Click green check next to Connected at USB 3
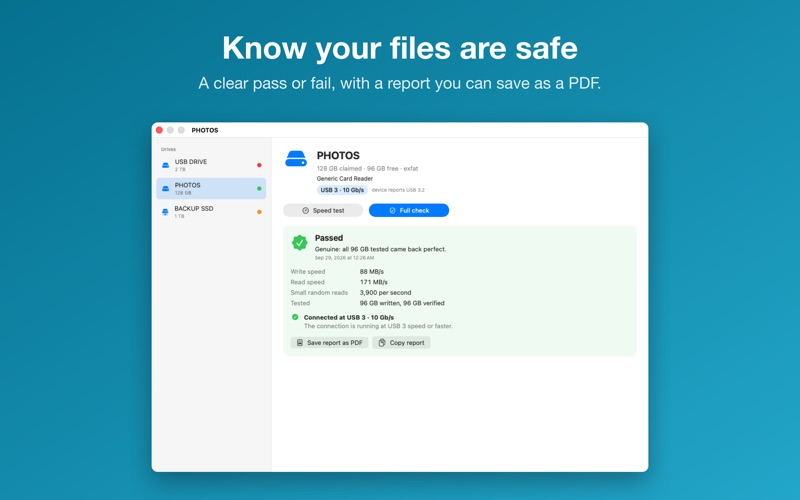The height and width of the screenshot is (500, 800). click(295, 317)
